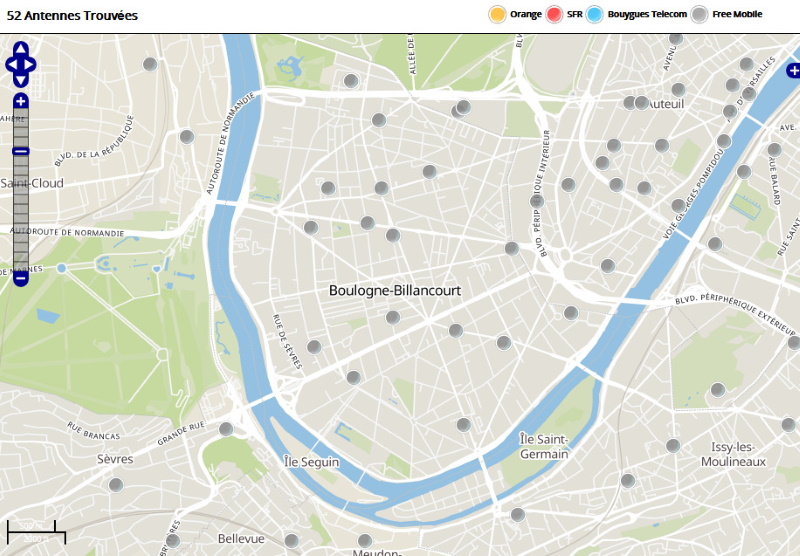Click the "52 Antennes Trouvées" heading
The height and width of the screenshot is (556, 800).
pos(72,16)
